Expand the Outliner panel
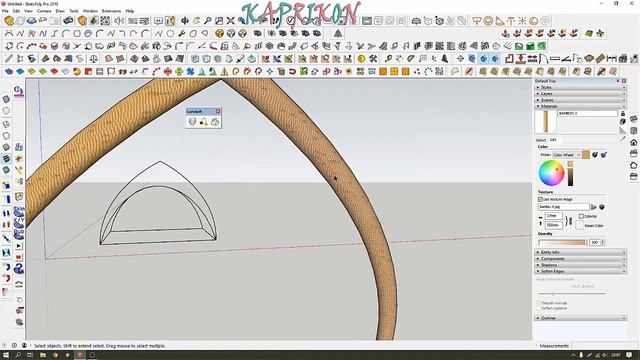640x360 pixels. click(580, 318)
